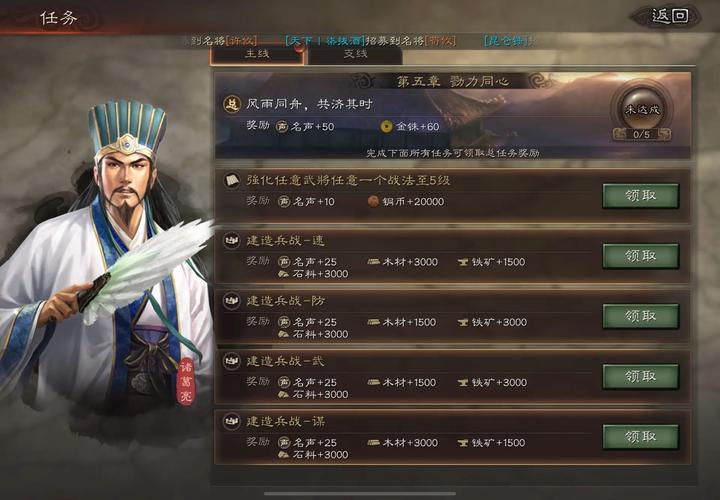Click building icon next to 建造兵战-速
The height and width of the screenshot is (500, 720).
click(232, 241)
